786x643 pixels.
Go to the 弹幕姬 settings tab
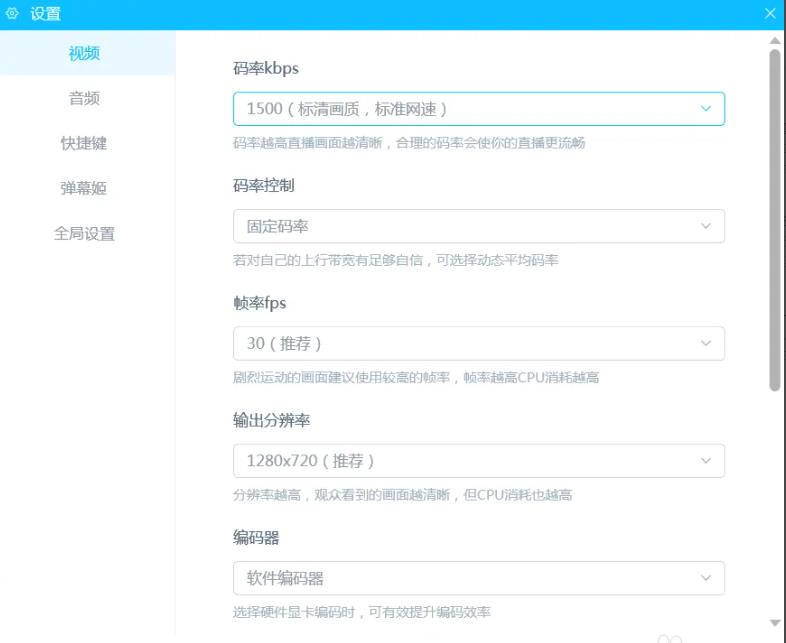click(x=84, y=189)
